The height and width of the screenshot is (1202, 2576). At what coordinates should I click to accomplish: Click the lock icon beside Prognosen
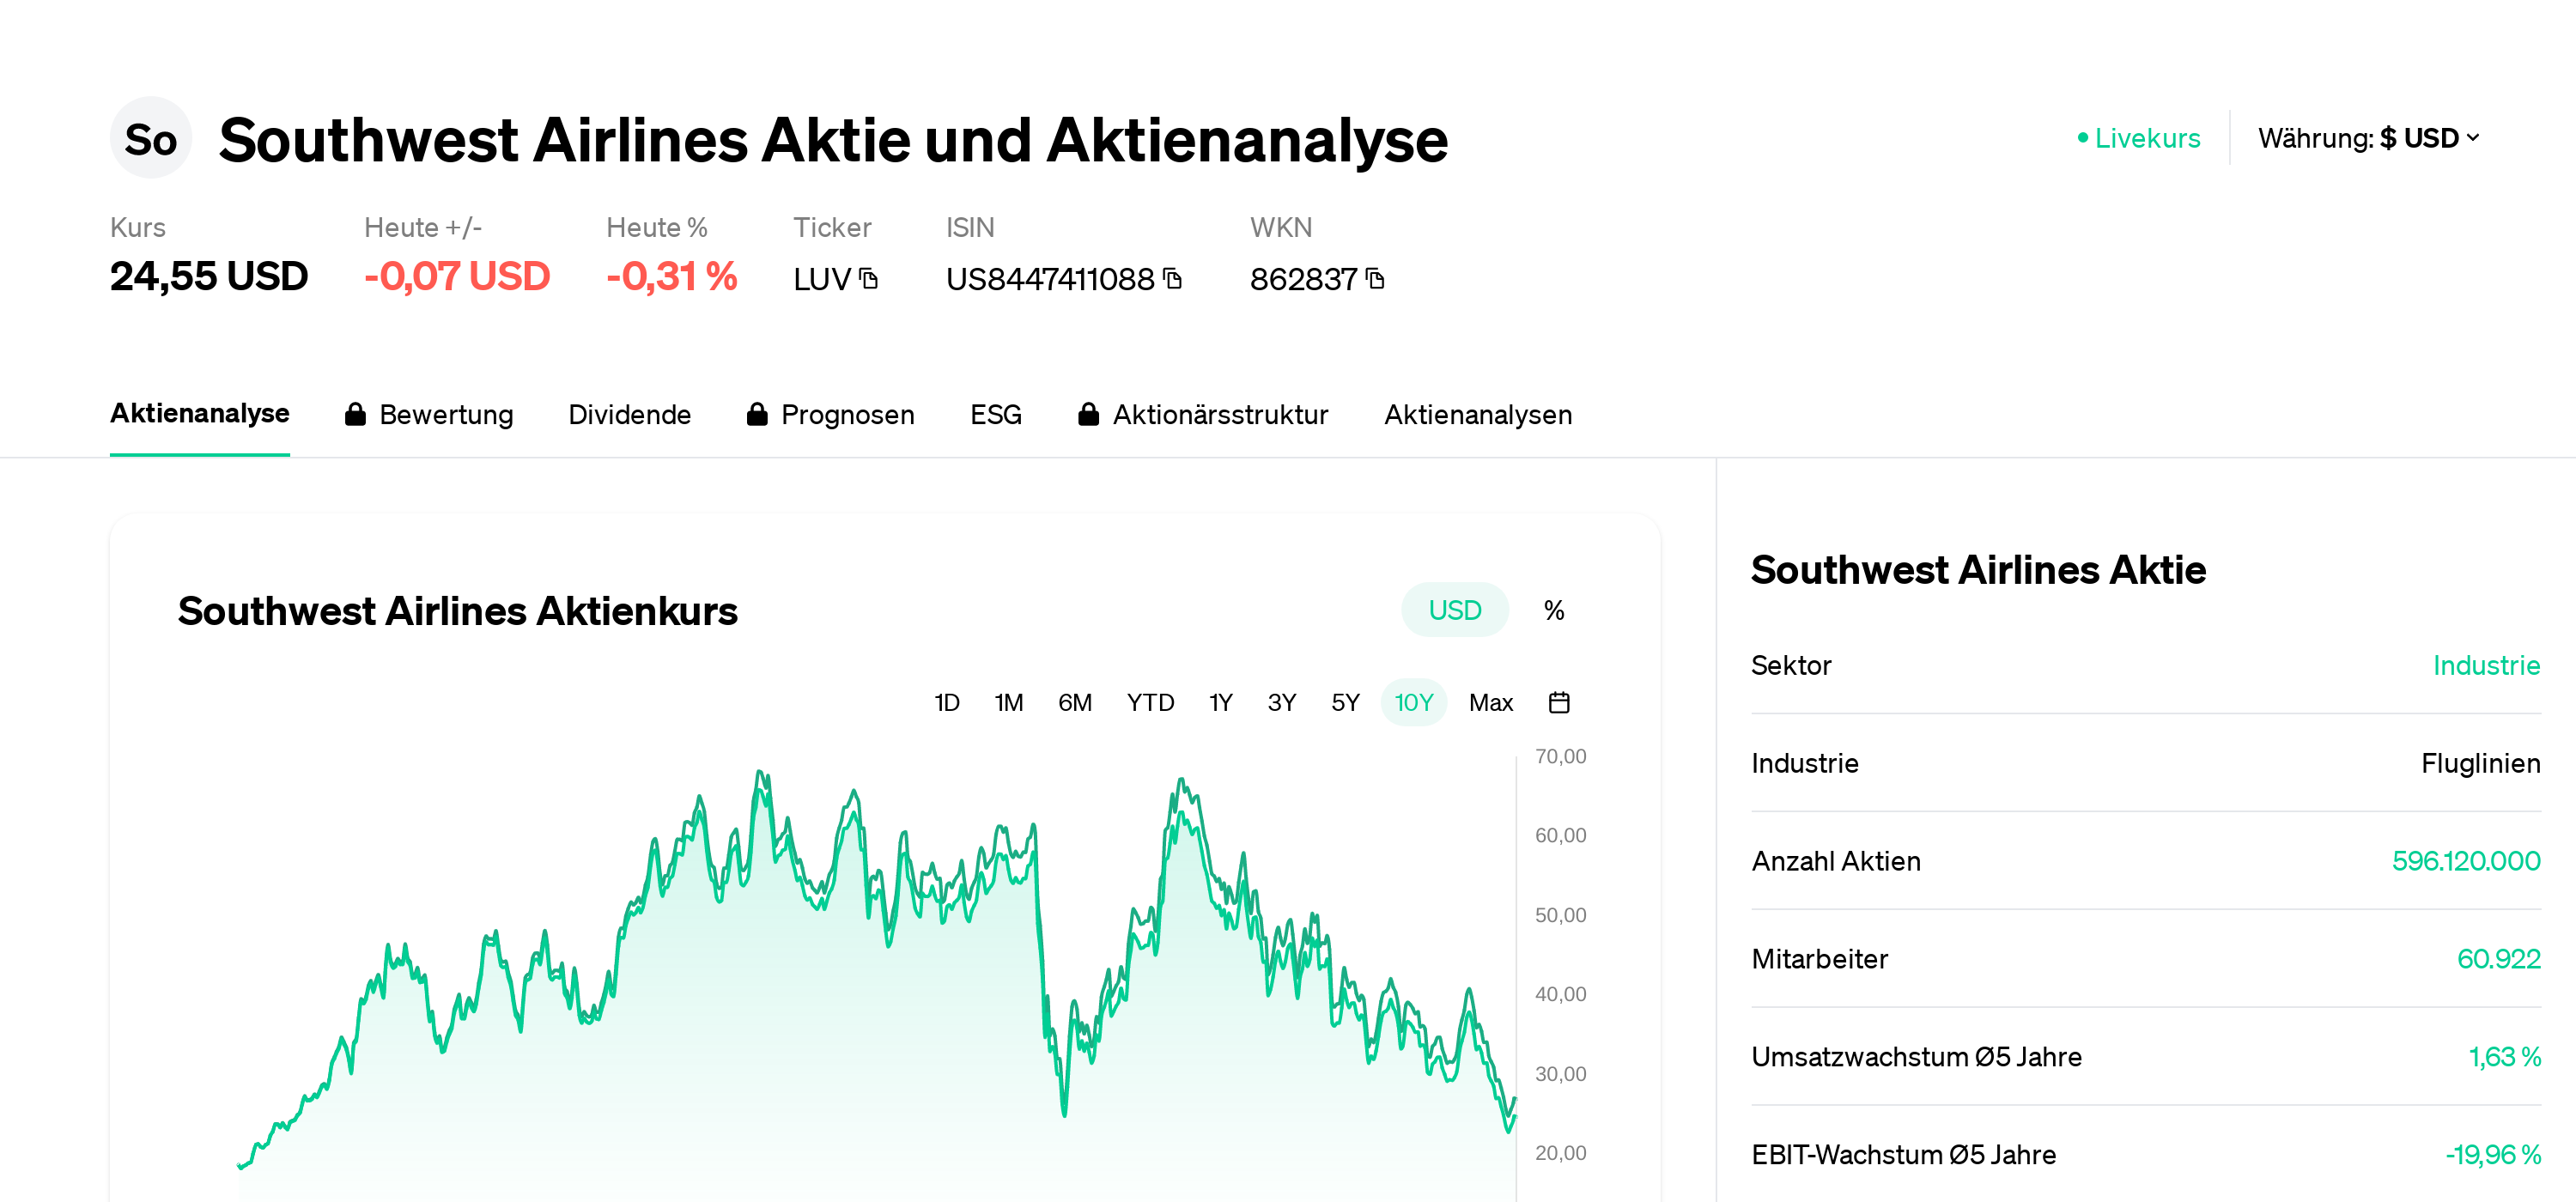pos(757,414)
